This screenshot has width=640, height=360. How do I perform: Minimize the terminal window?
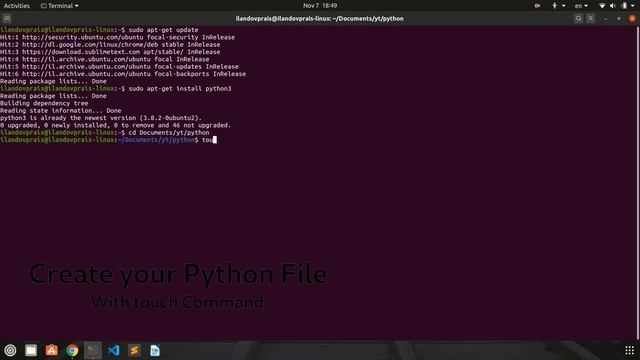(x=606, y=19)
